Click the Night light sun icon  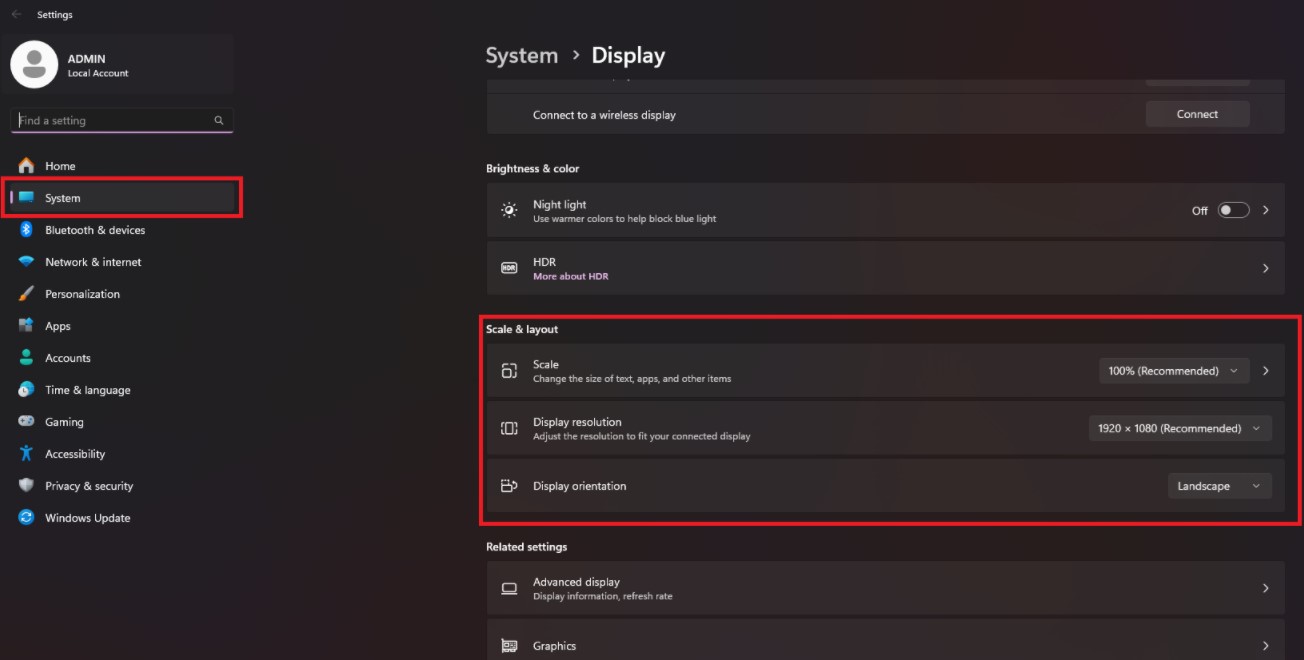coord(509,210)
